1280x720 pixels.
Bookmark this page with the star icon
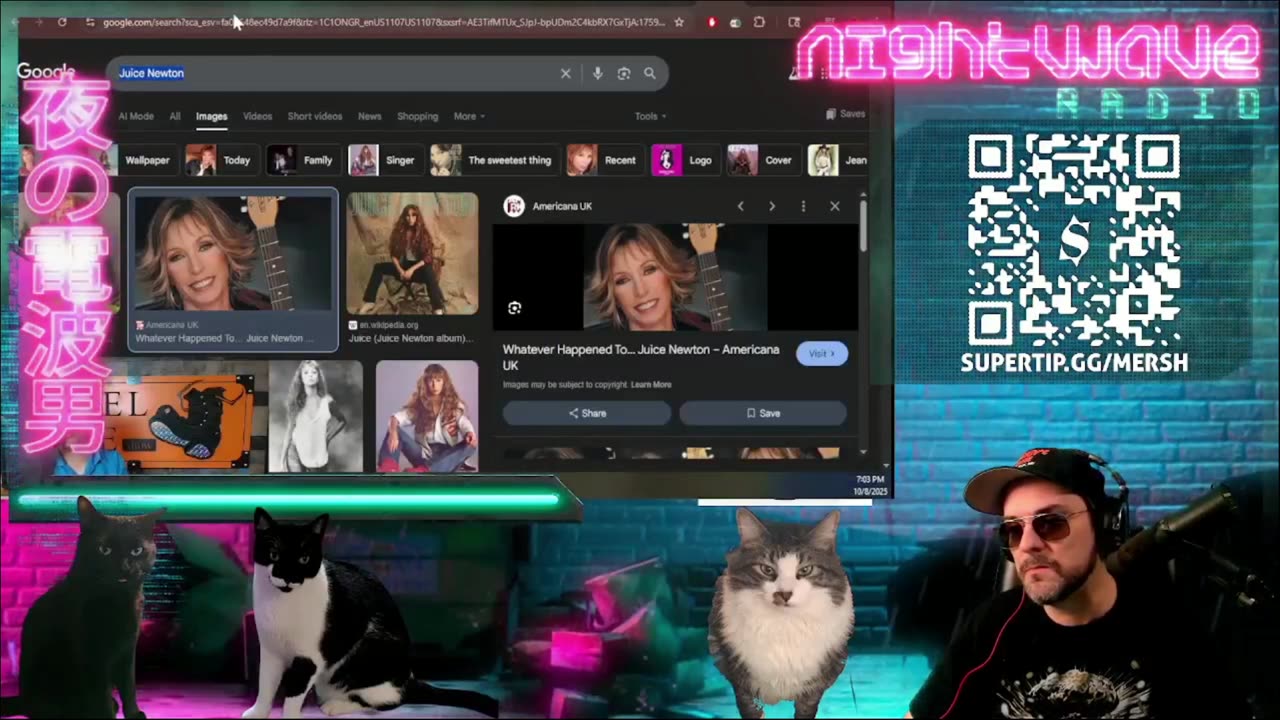pos(679,22)
